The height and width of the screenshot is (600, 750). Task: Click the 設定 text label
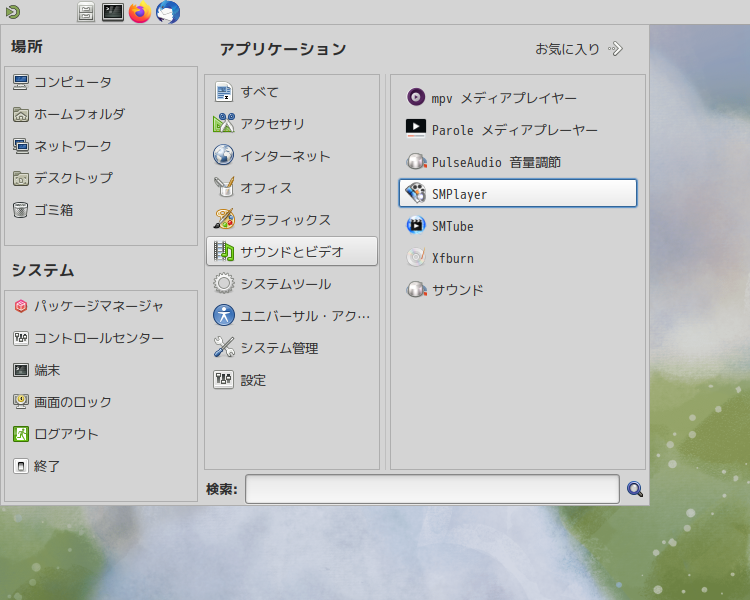pos(253,380)
